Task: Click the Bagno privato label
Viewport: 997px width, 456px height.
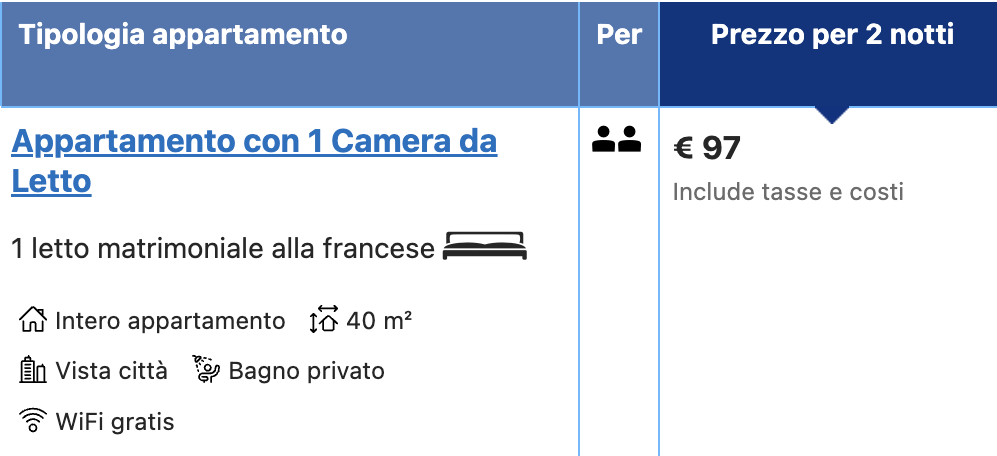Action: point(306,371)
